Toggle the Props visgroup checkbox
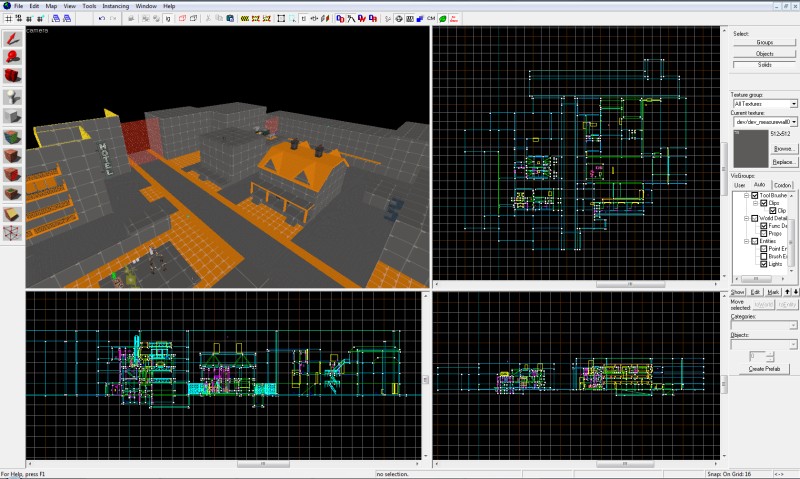 pyautogui.click(x=764, y=233)
